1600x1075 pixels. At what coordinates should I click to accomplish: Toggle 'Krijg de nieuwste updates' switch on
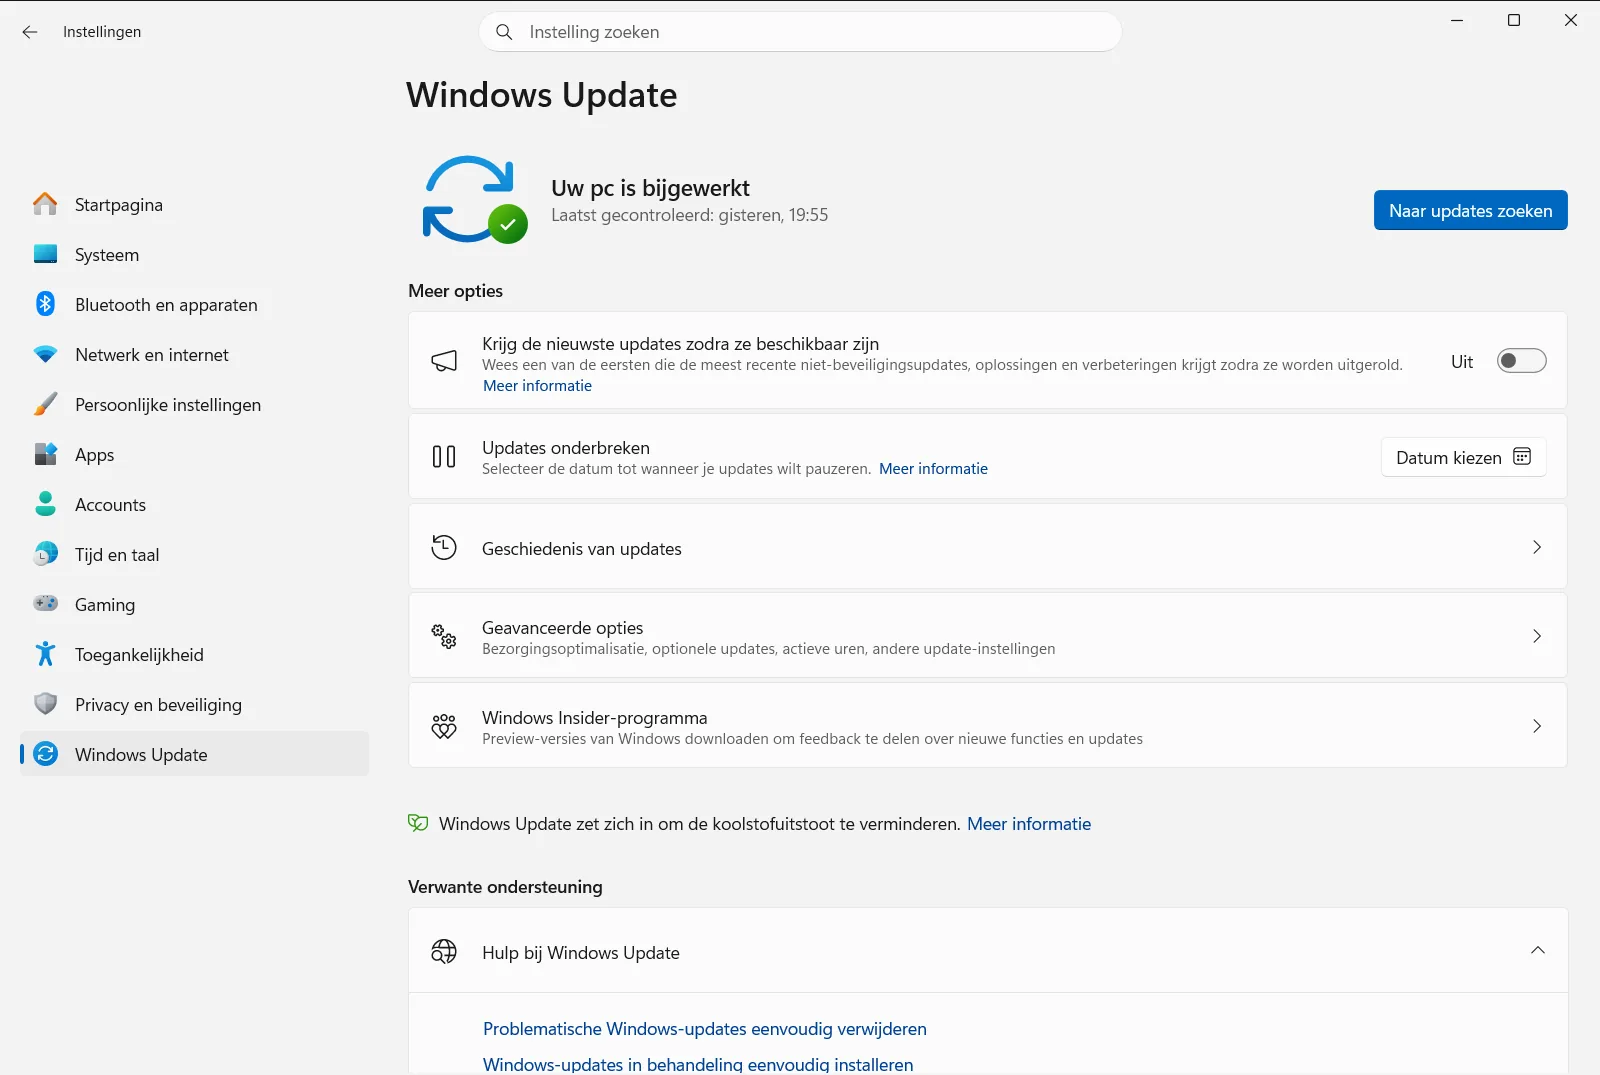click(x=1521, y=361)
